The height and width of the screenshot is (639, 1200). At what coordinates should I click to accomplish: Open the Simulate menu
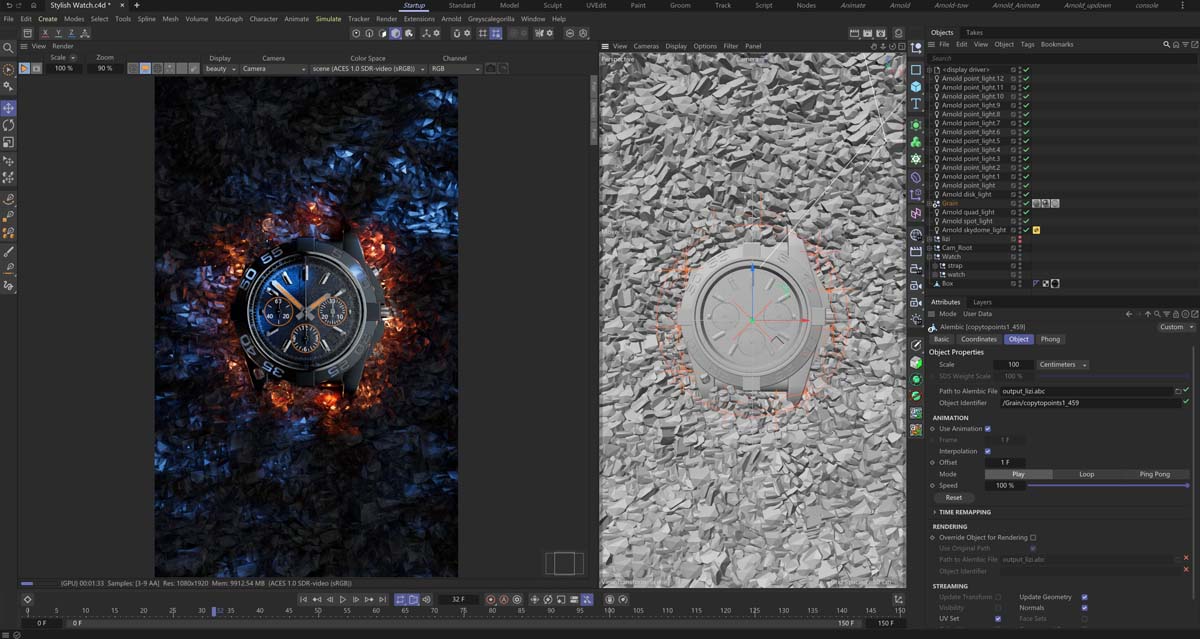[328, 19]
